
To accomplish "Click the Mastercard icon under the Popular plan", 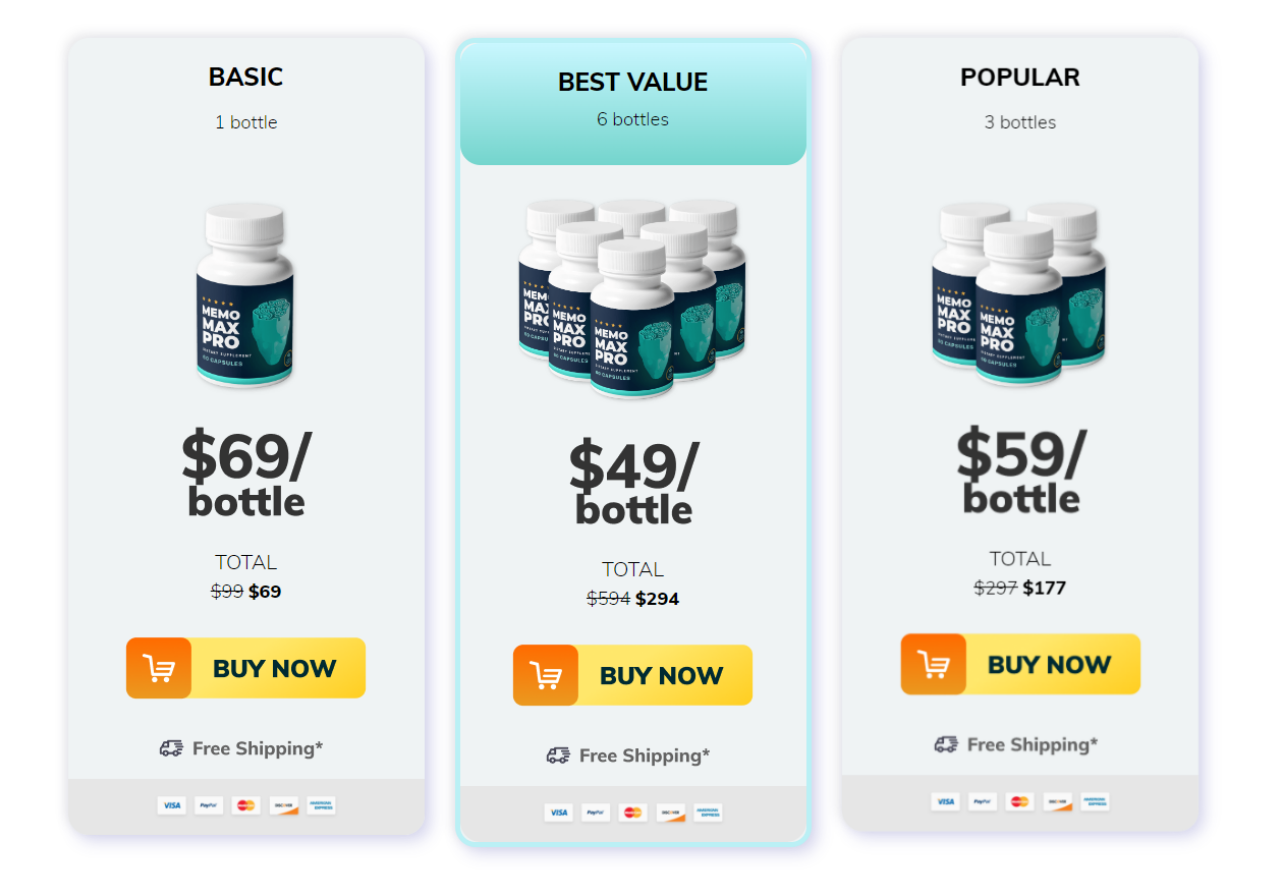I will pos(1019,801).
